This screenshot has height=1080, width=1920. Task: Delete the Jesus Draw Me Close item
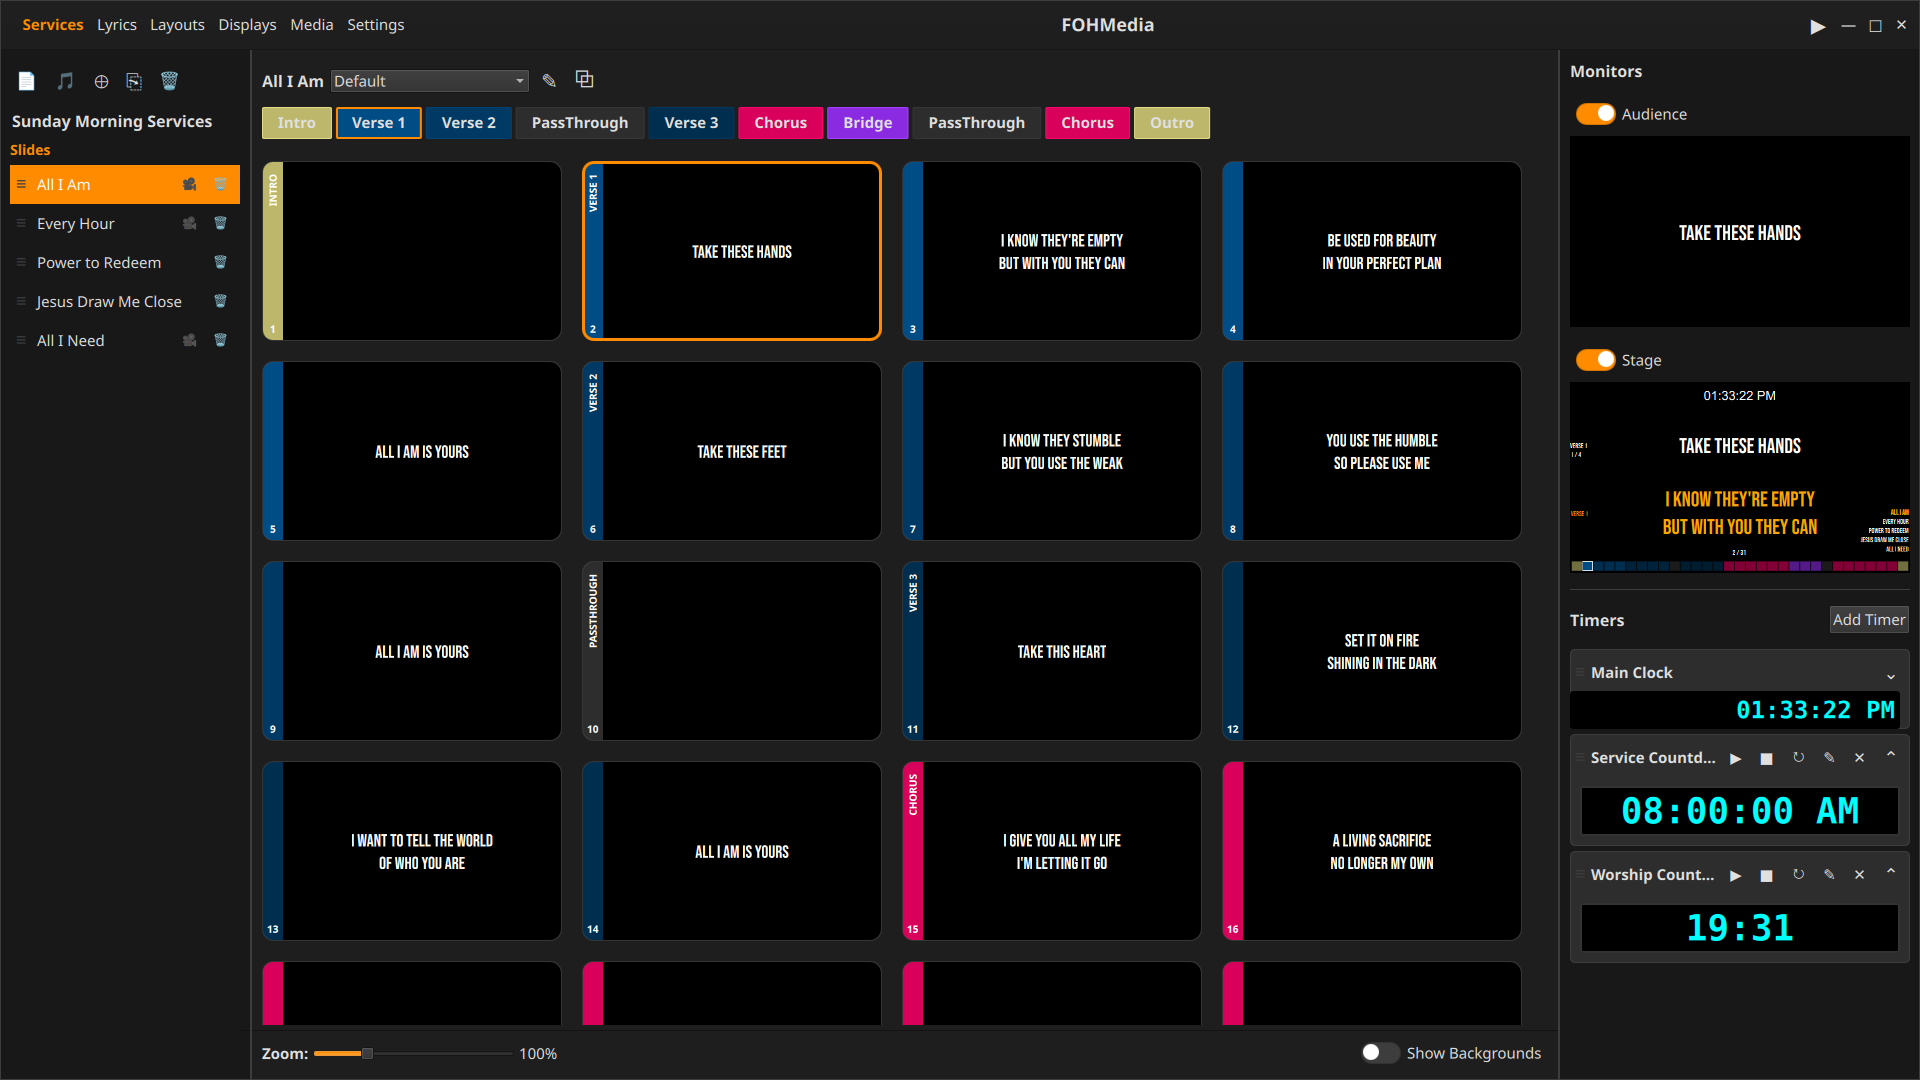[220, 301]
